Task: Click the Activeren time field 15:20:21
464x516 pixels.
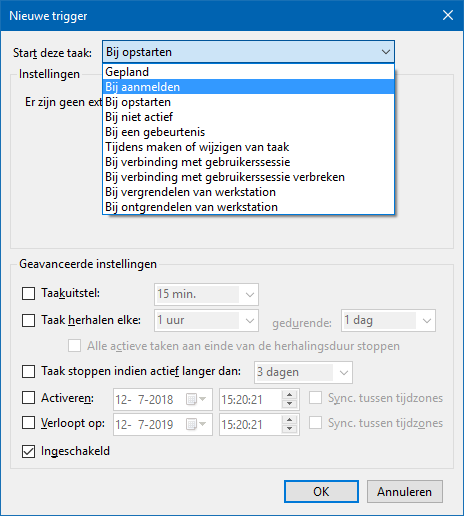Action: click(x=251, y=399)
